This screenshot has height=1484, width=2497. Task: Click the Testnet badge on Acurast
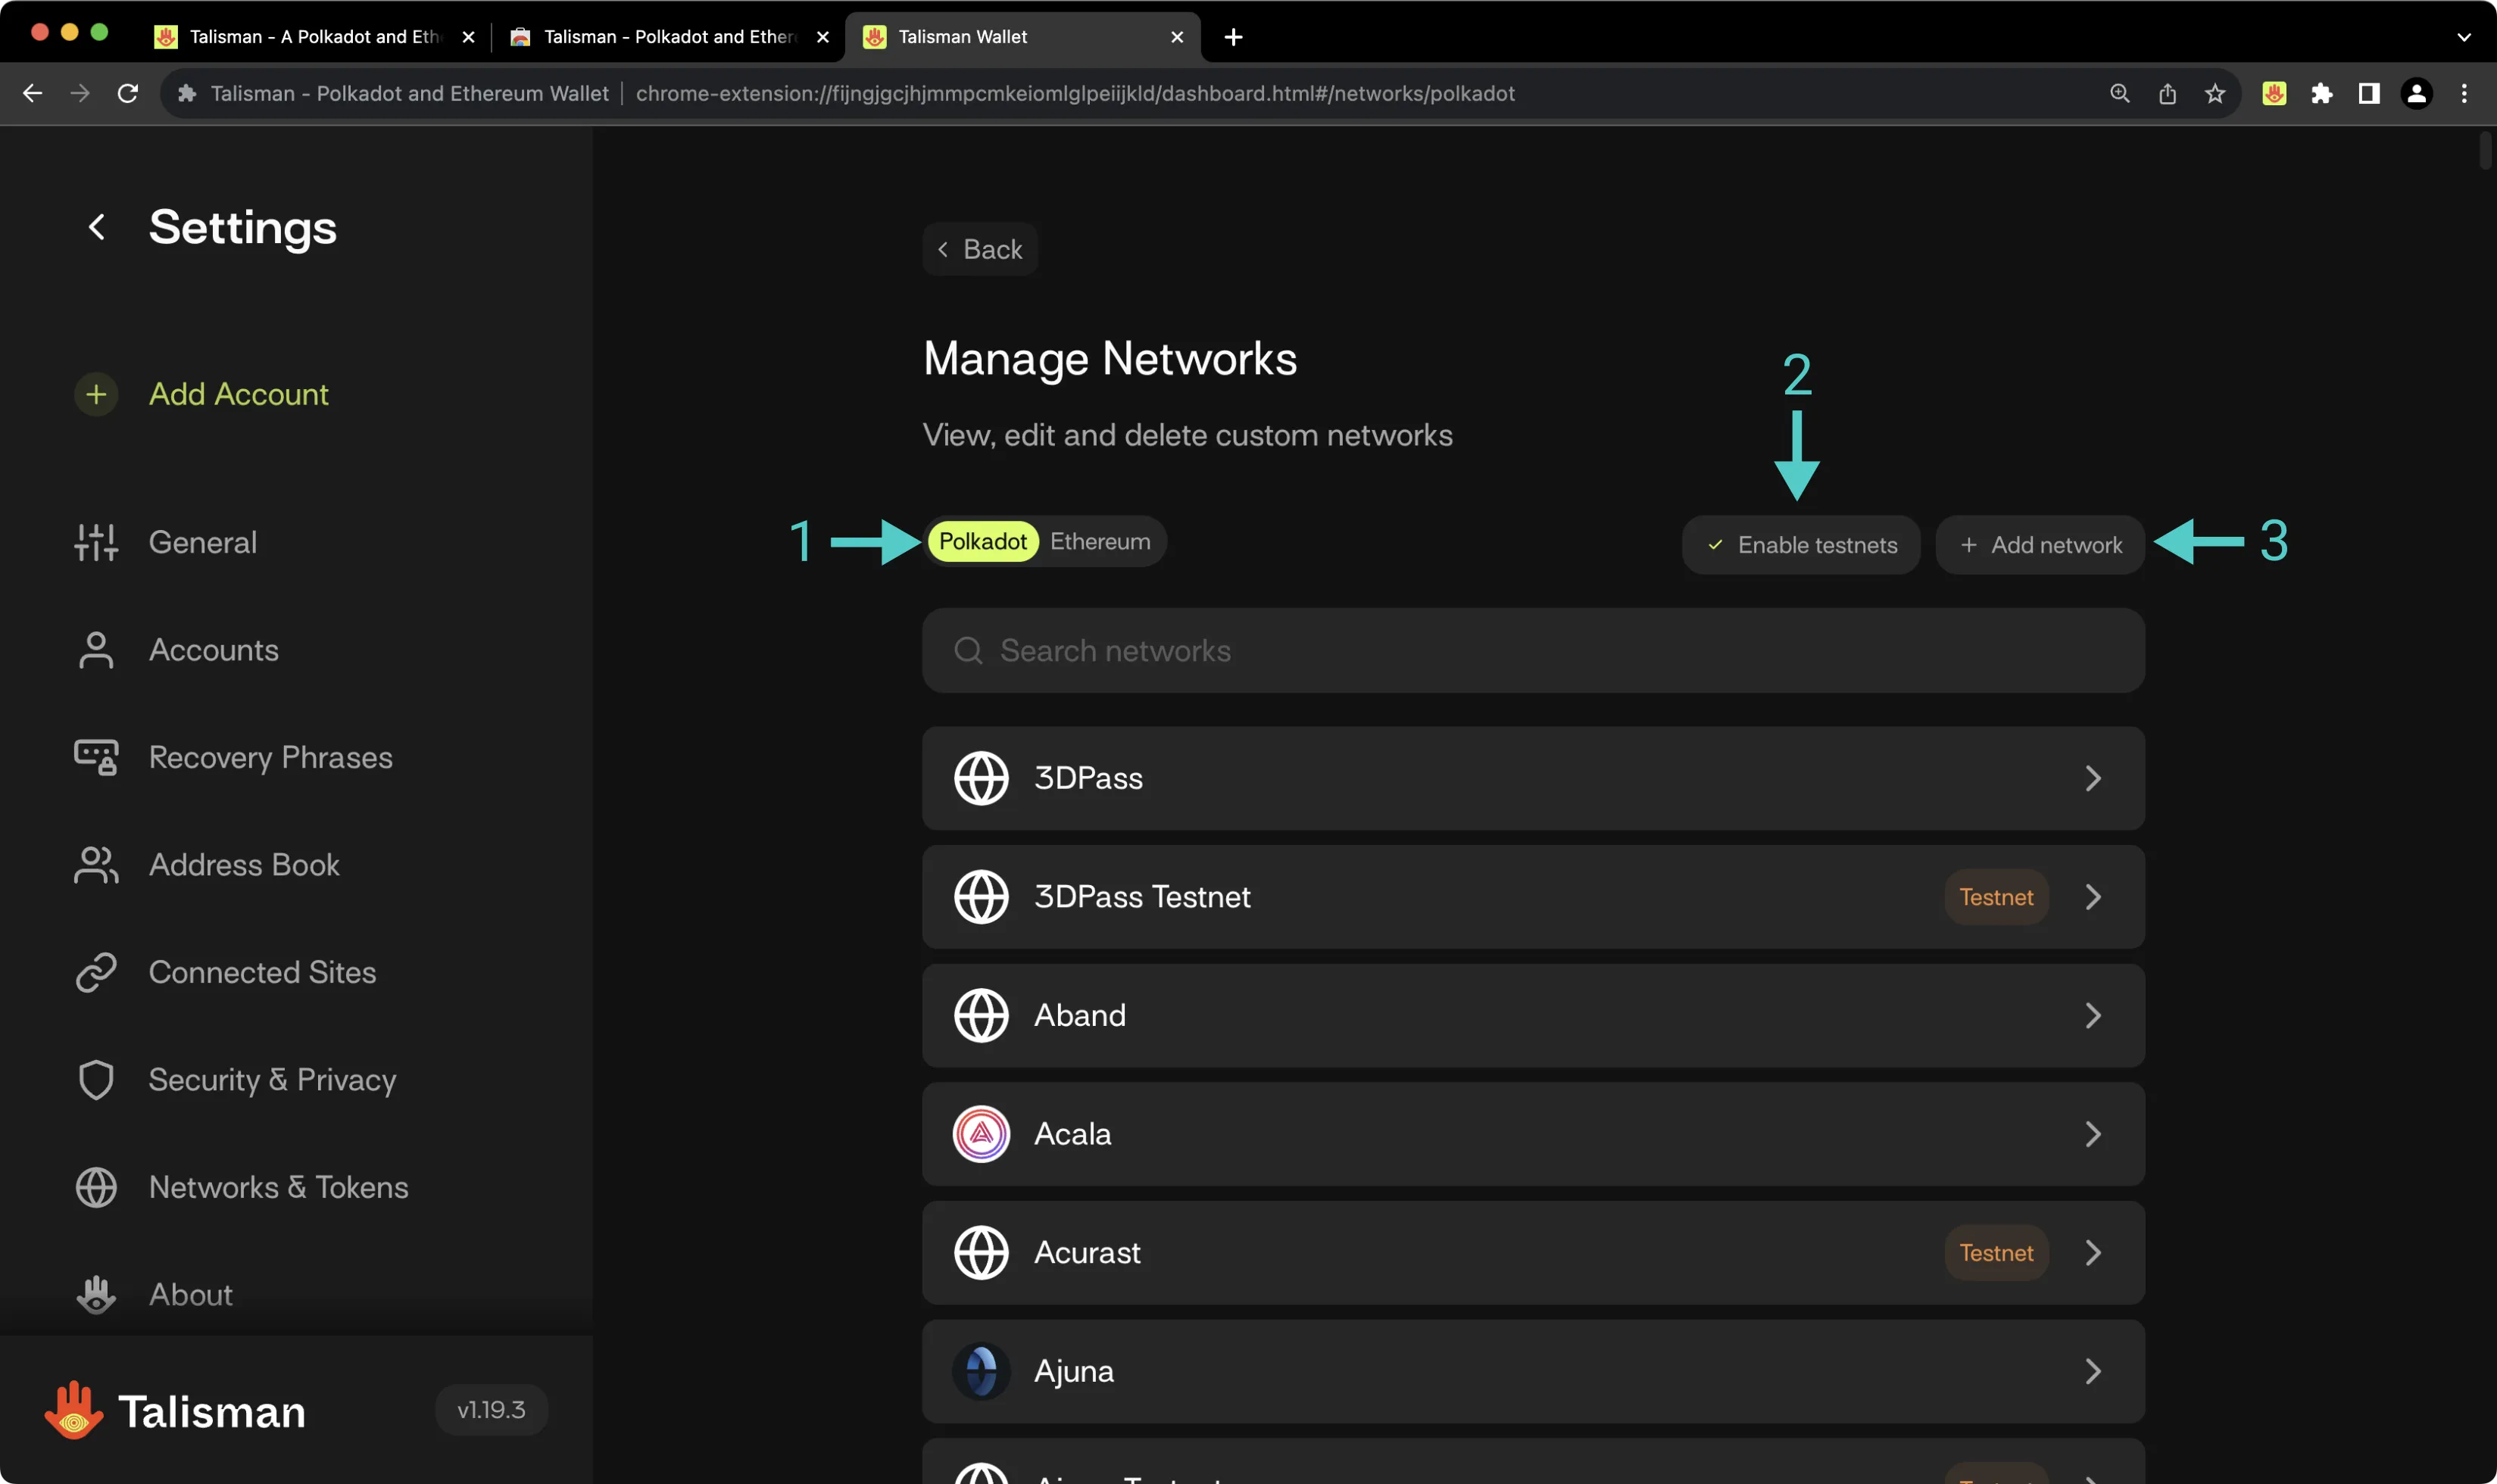coord(1996,1252)
